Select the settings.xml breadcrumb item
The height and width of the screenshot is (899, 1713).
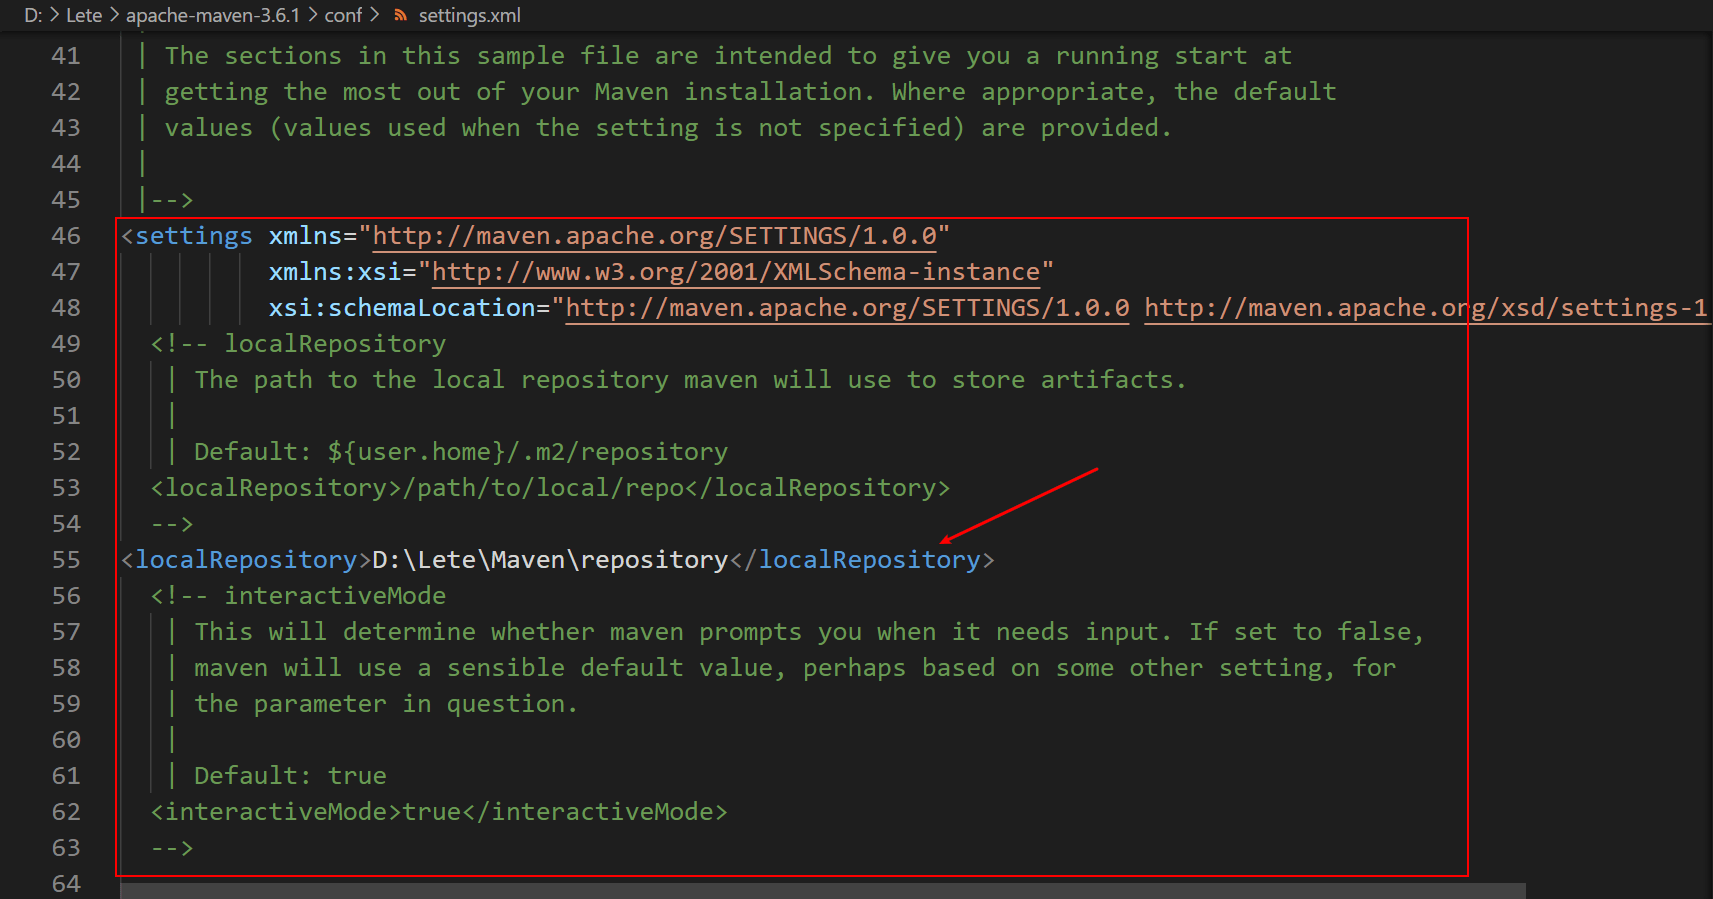click(x=469, y=15)
